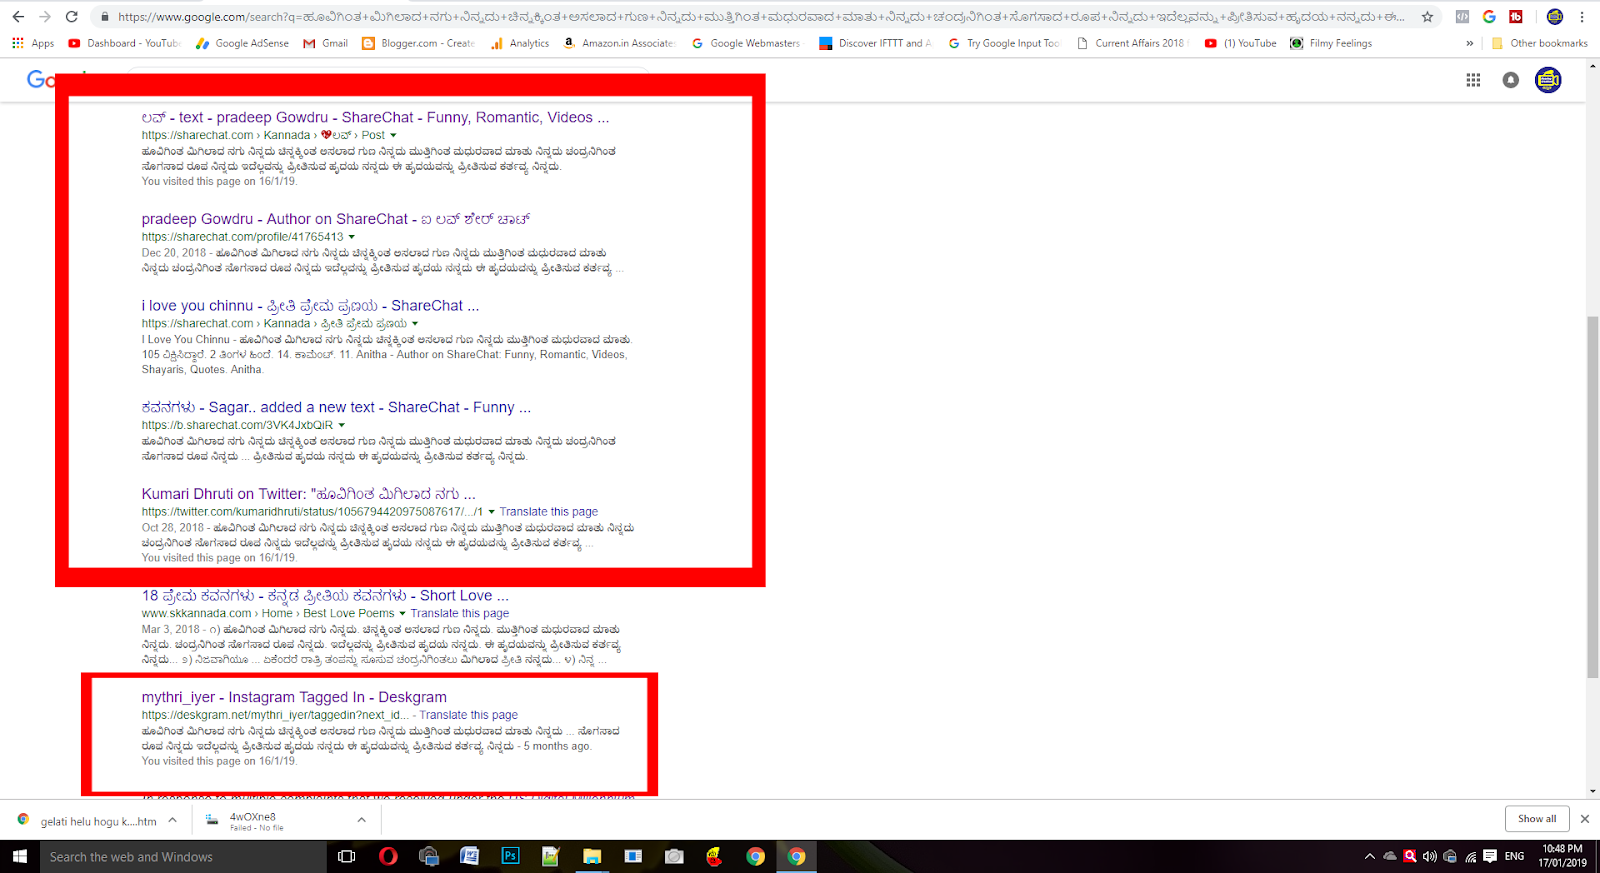Expand dropdown arrow beside sharechat.com › Kannada › Post

(393, 135)
